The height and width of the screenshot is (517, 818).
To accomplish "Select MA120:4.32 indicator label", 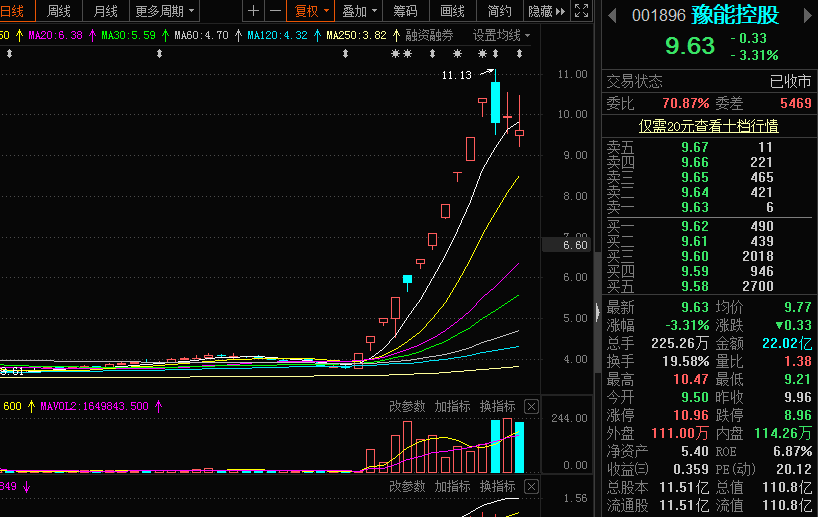I will point(277,35).
